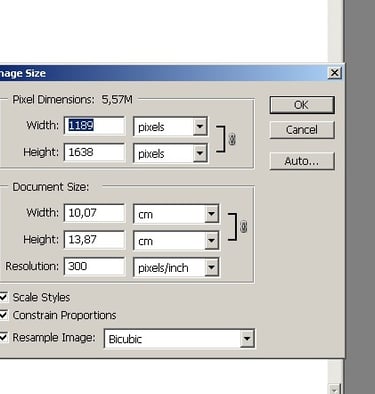
Task: Close the Image Size dialog
Action: click(334, 73)
